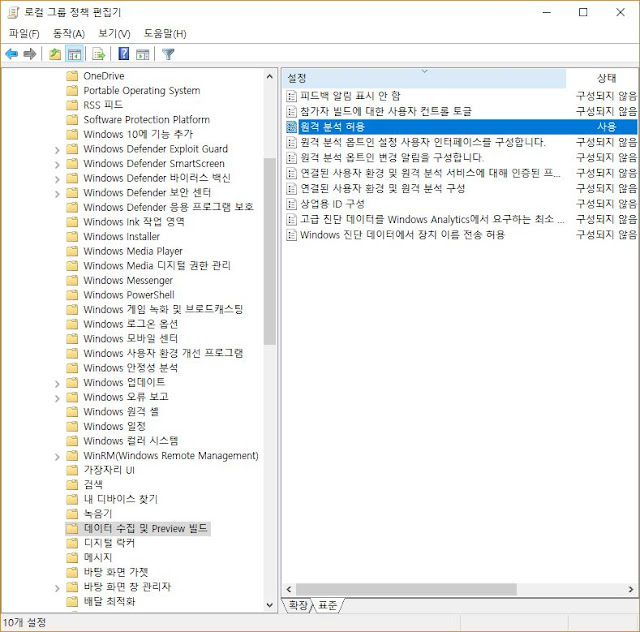The width and height of the screenshot is (640, 632).
Task: Open help via blue question icon
Action: click(x=124, y=54)
